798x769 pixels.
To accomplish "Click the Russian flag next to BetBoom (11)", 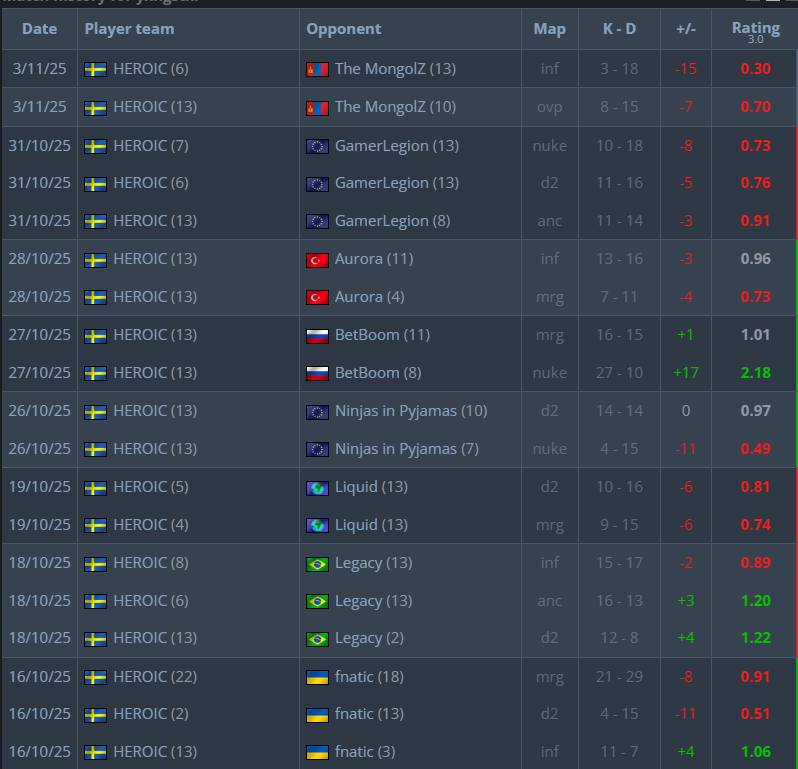I will pyautogui.click(x=317, y=335).
